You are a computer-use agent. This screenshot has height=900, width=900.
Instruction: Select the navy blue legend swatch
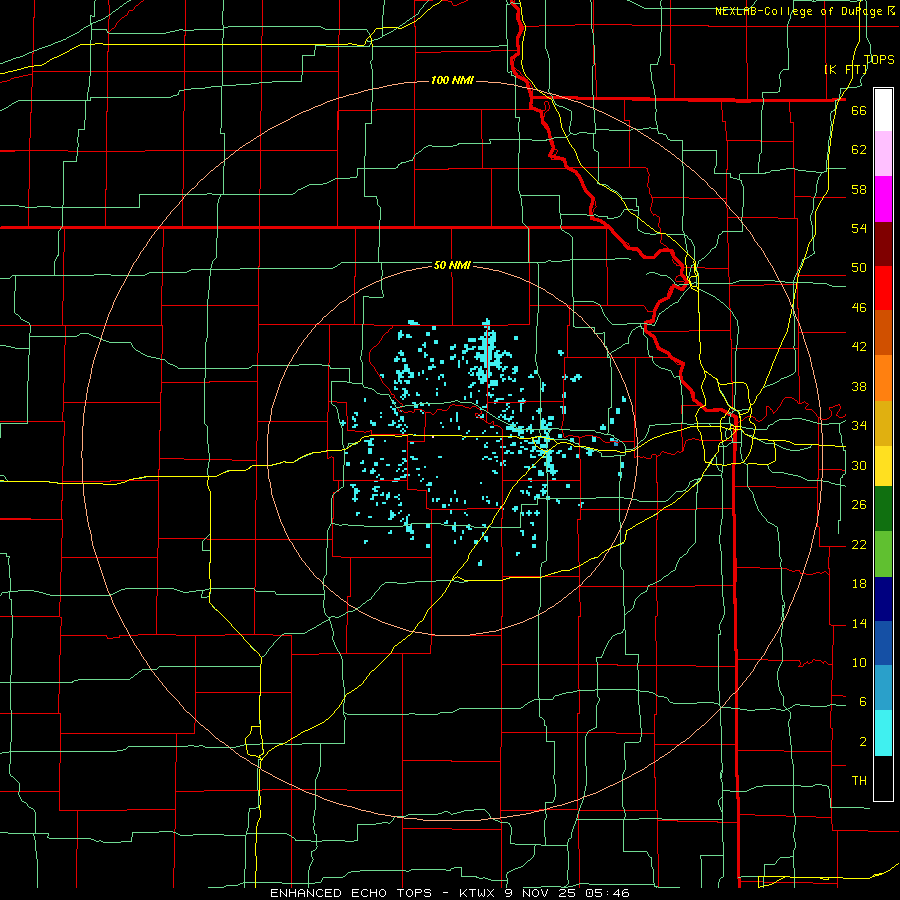pyautogui.click(x=883, y=599)
